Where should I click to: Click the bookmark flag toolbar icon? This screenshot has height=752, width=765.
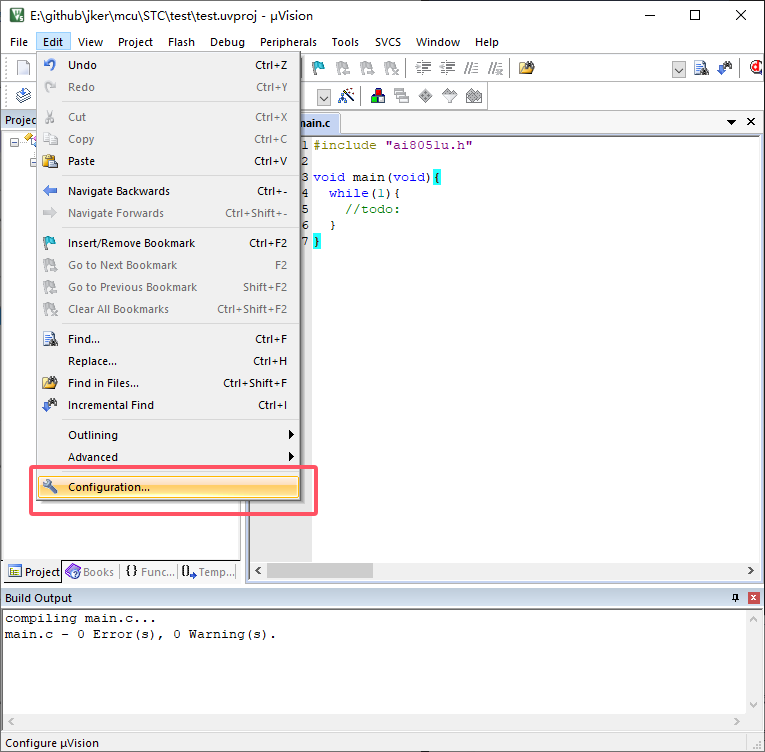pyautogui.click(x=319, y=68)
